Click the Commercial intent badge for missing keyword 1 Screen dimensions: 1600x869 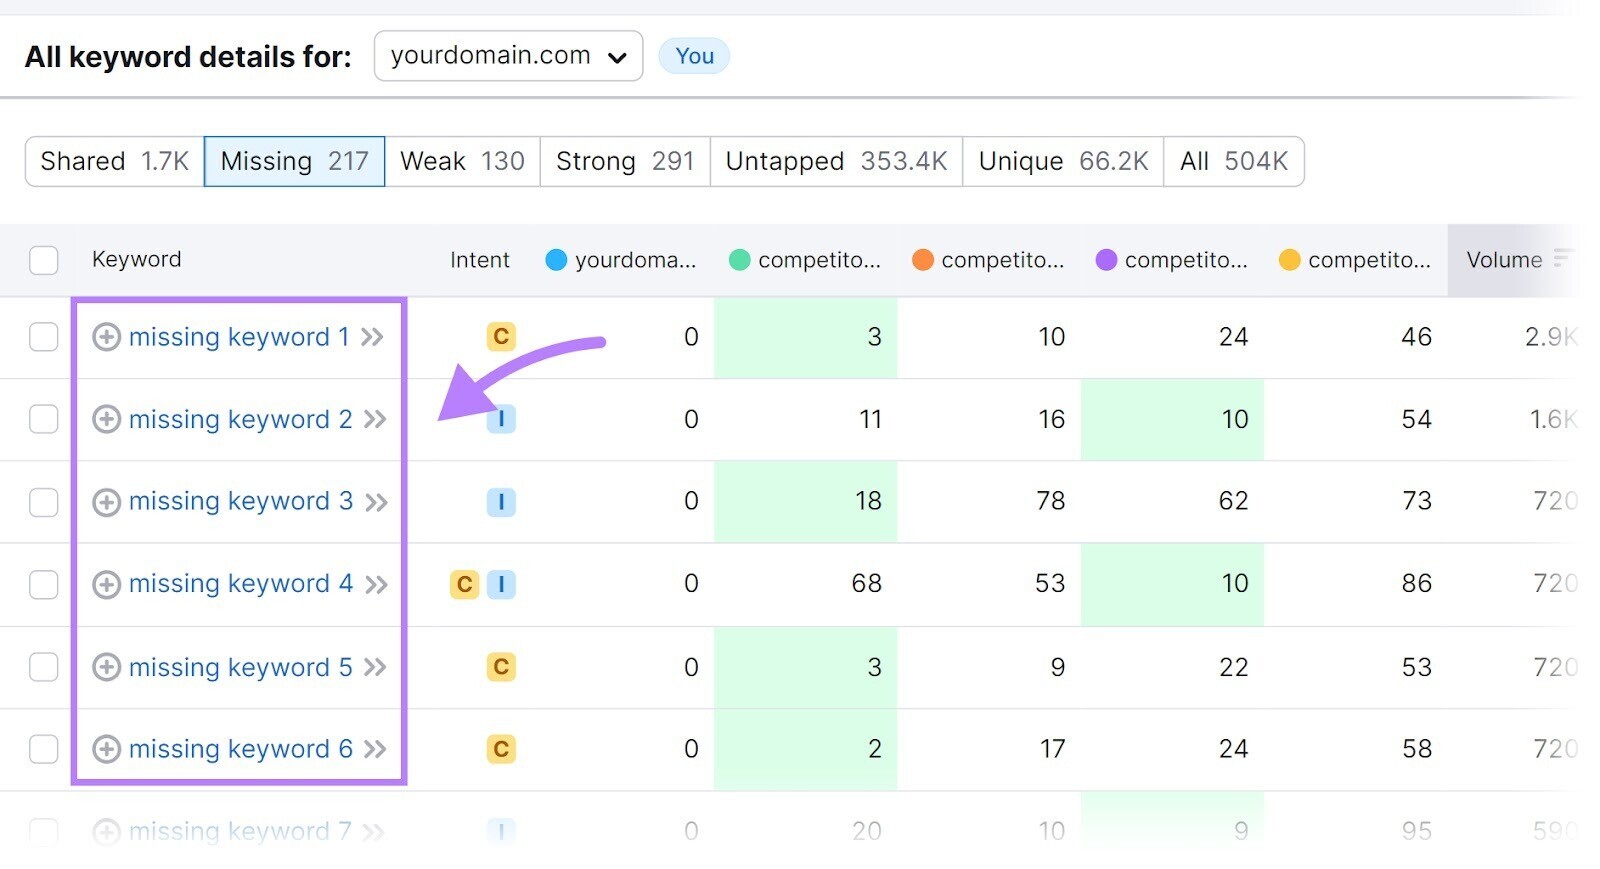[501, 337]
